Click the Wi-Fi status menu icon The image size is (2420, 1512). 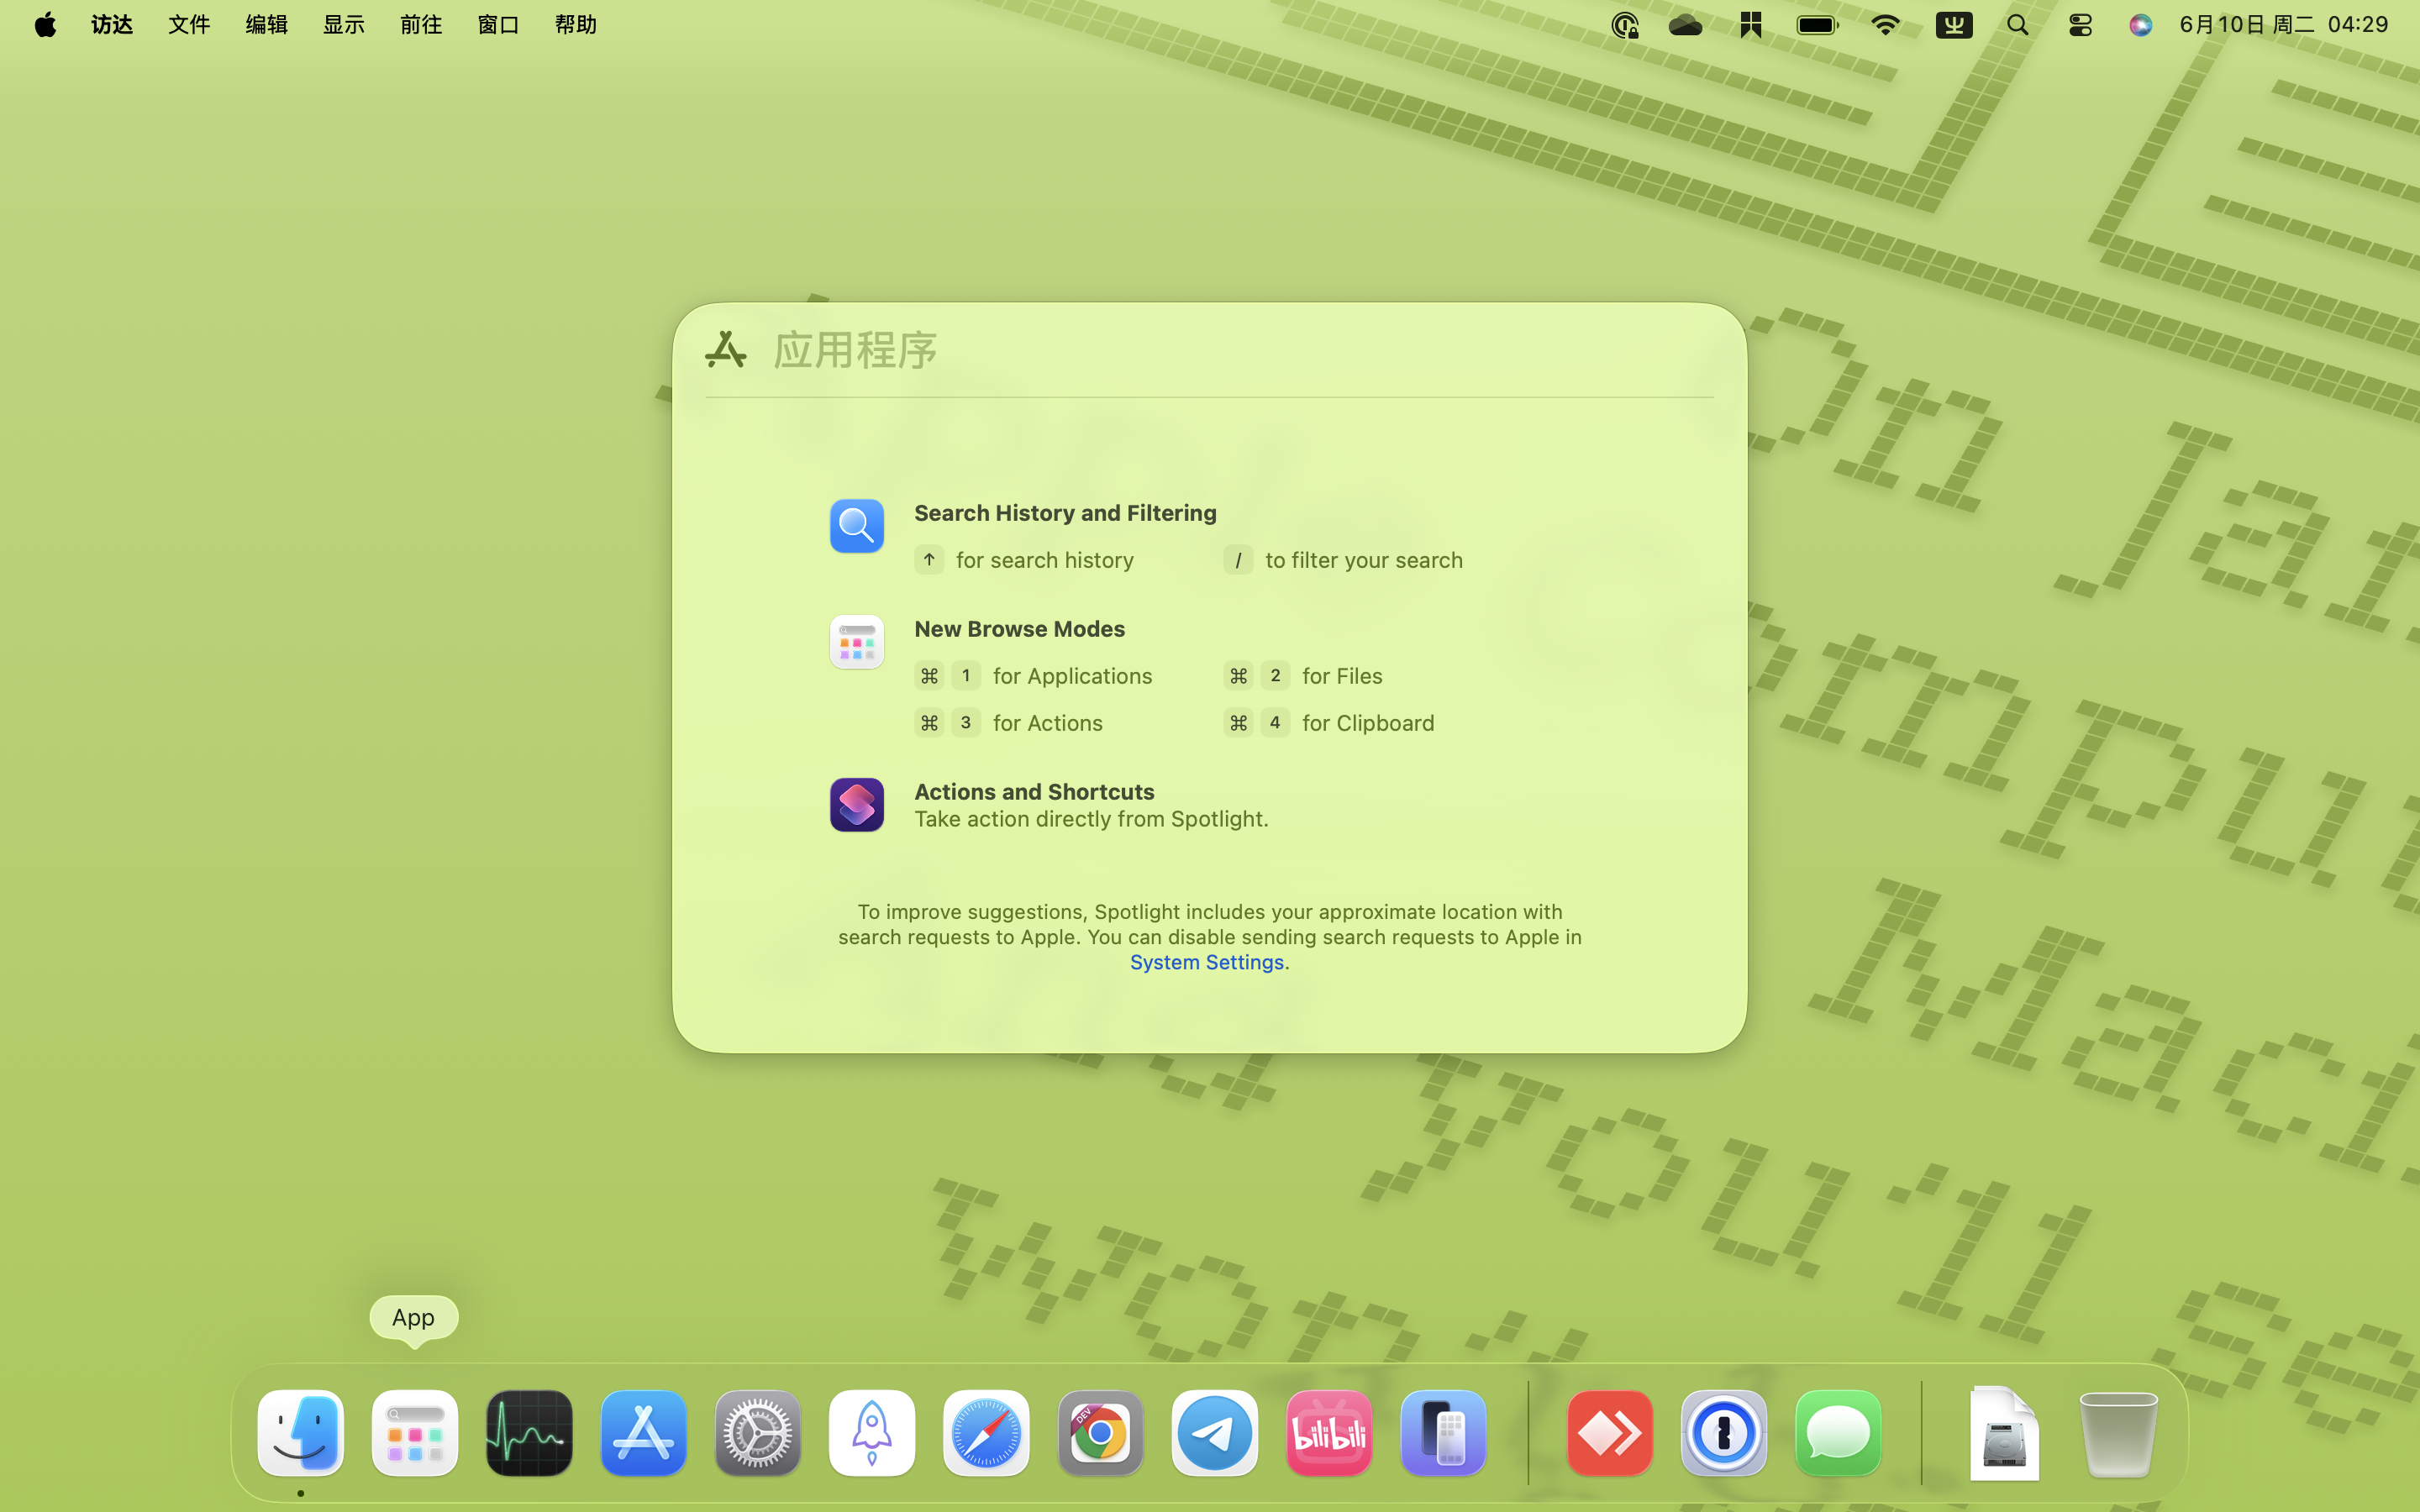[x=1885, y=24]
